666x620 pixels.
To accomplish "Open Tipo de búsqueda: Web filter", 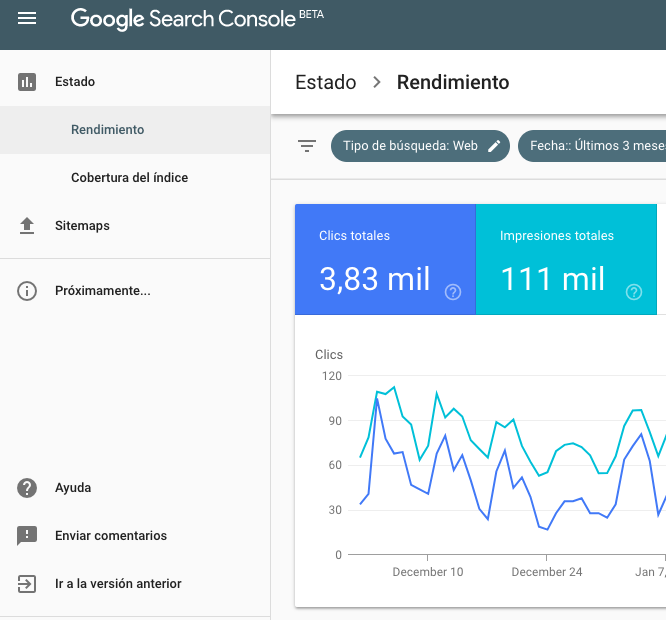I will pyautogui.click(x=410, y=146).
